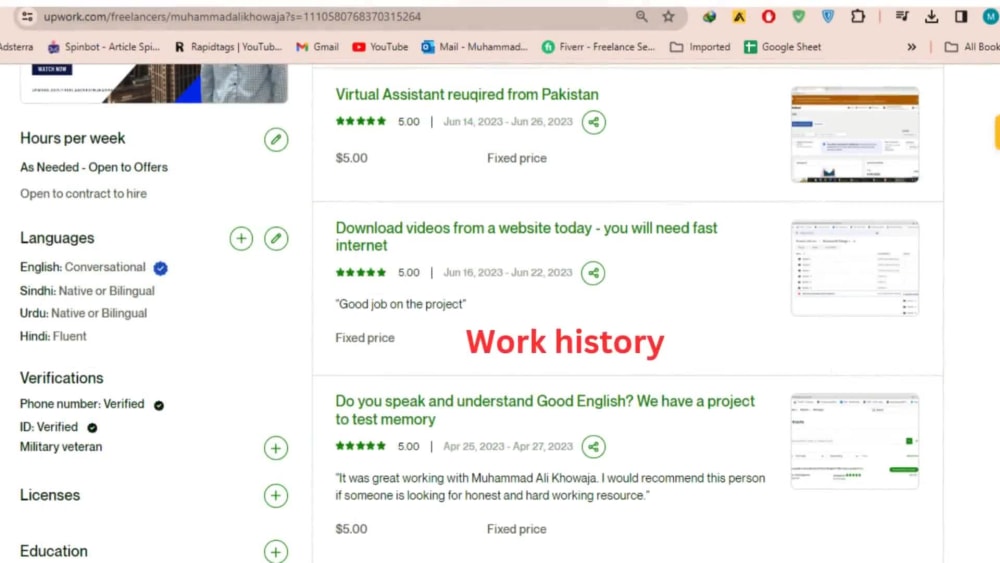Open Gmail bookmark
The height and width of the screenshot is (563, 1000).
point(317,47)
